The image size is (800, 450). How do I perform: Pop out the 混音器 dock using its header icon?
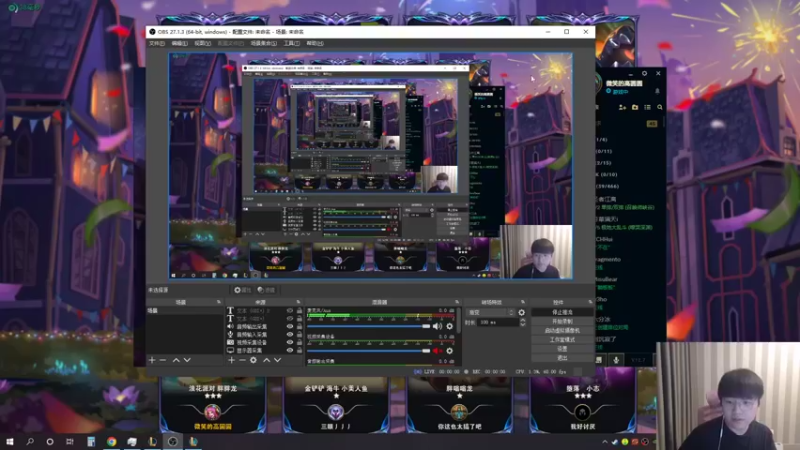pyautogui.click(x=457, y=302)
